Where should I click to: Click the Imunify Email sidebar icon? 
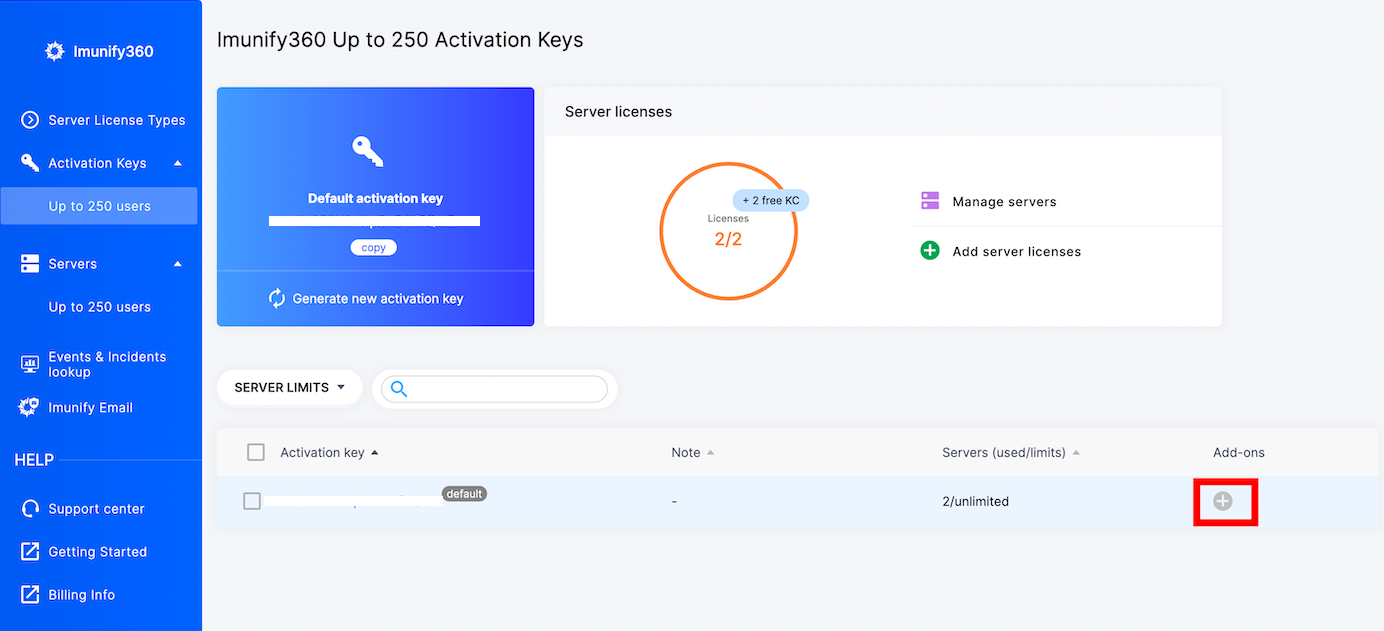coord(27,407)
